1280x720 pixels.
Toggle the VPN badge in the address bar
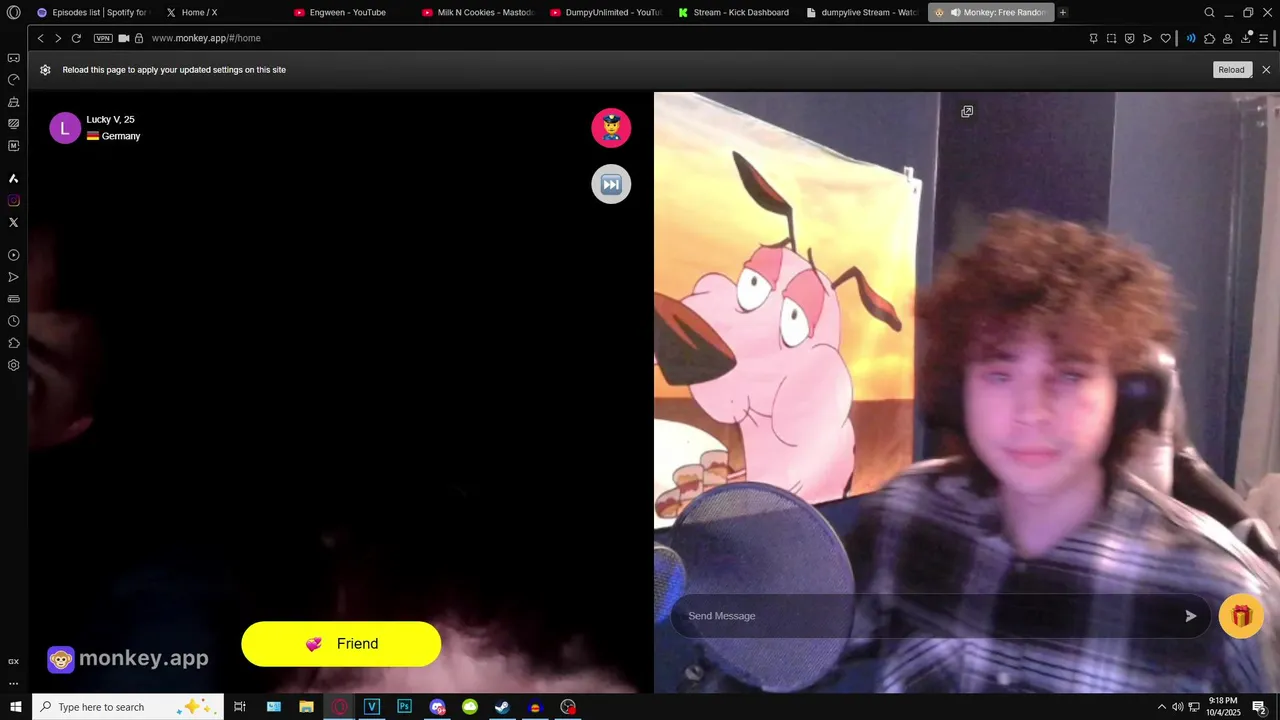point(103,38)
